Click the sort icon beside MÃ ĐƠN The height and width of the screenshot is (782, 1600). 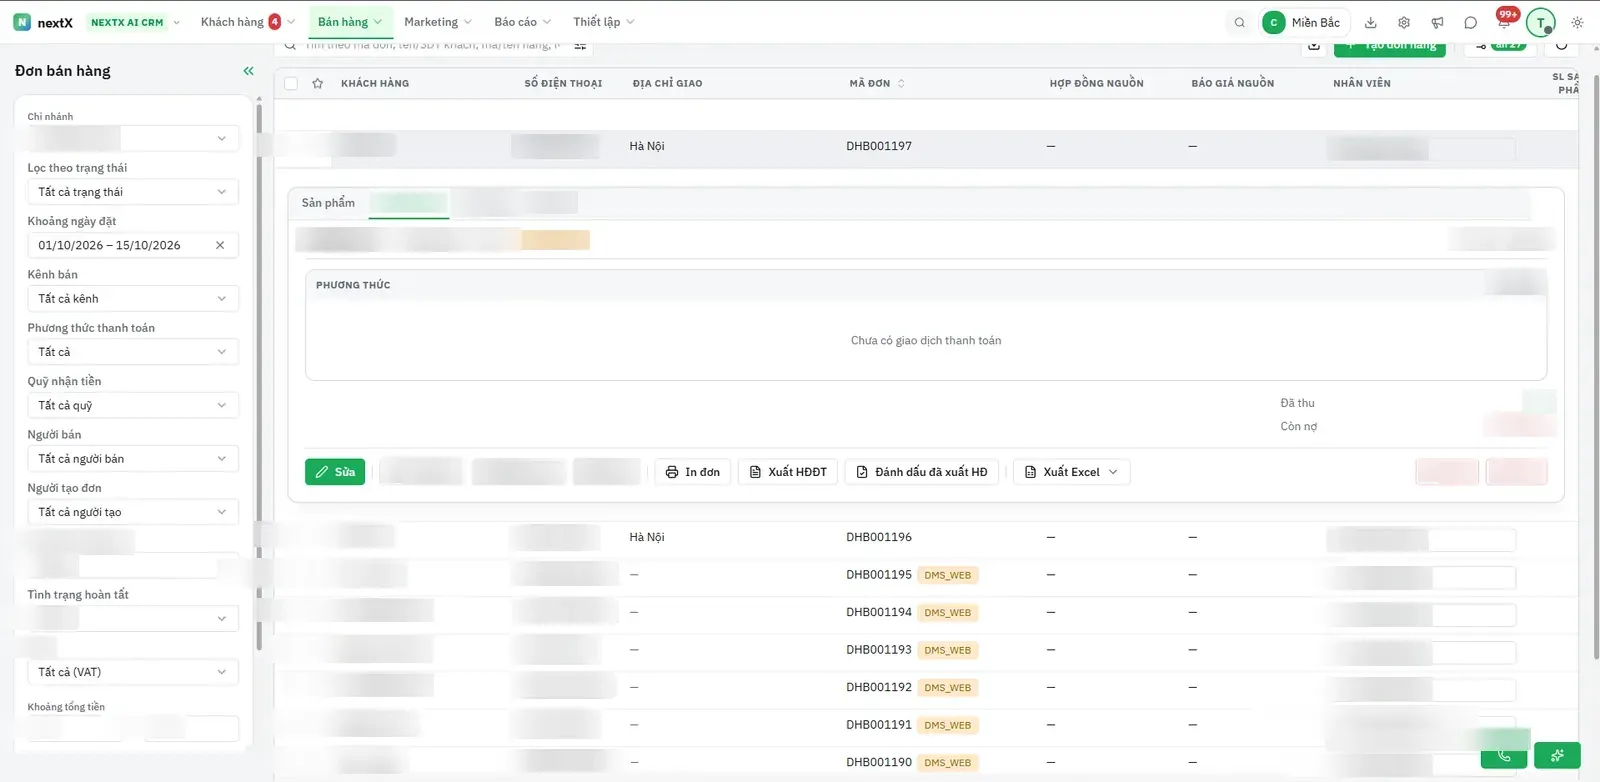click(x=901, y=83)
